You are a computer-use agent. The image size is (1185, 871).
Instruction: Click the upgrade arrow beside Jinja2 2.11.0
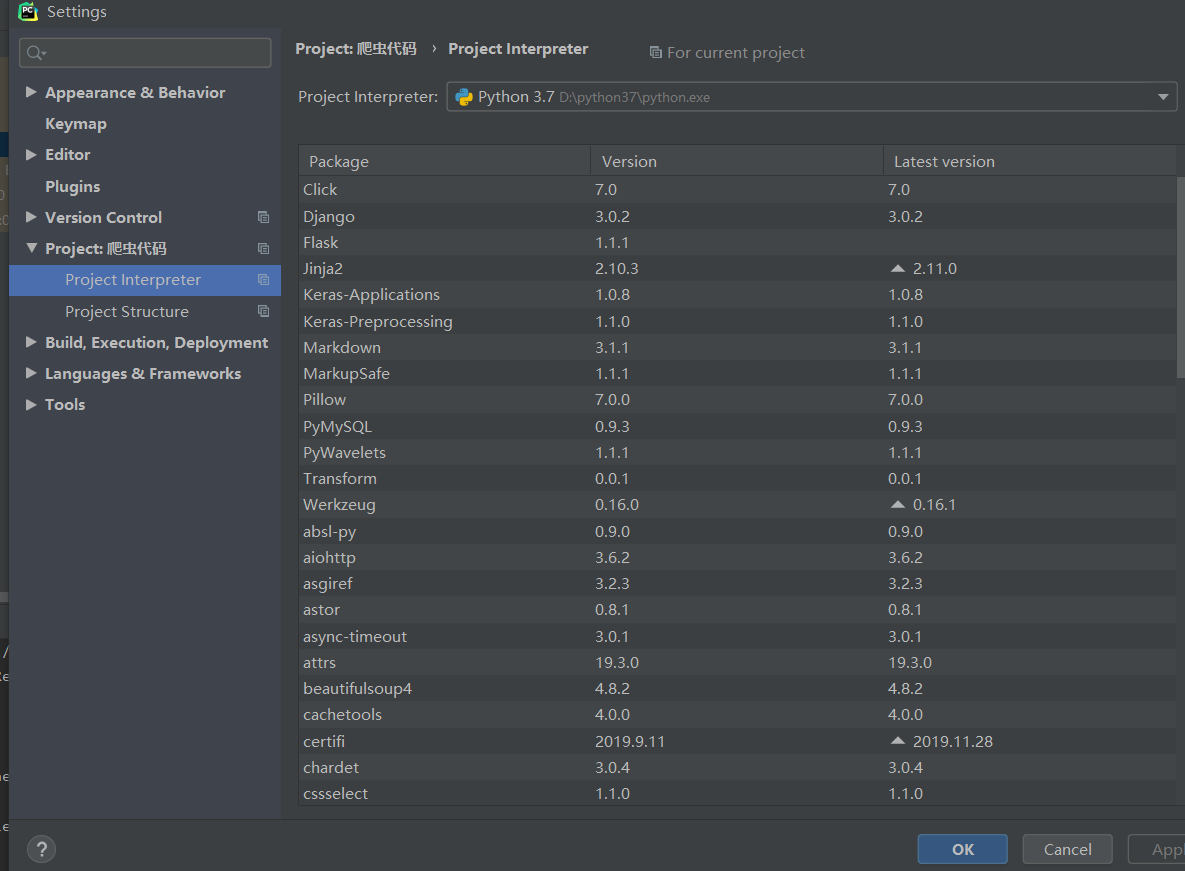pos(898,268)
